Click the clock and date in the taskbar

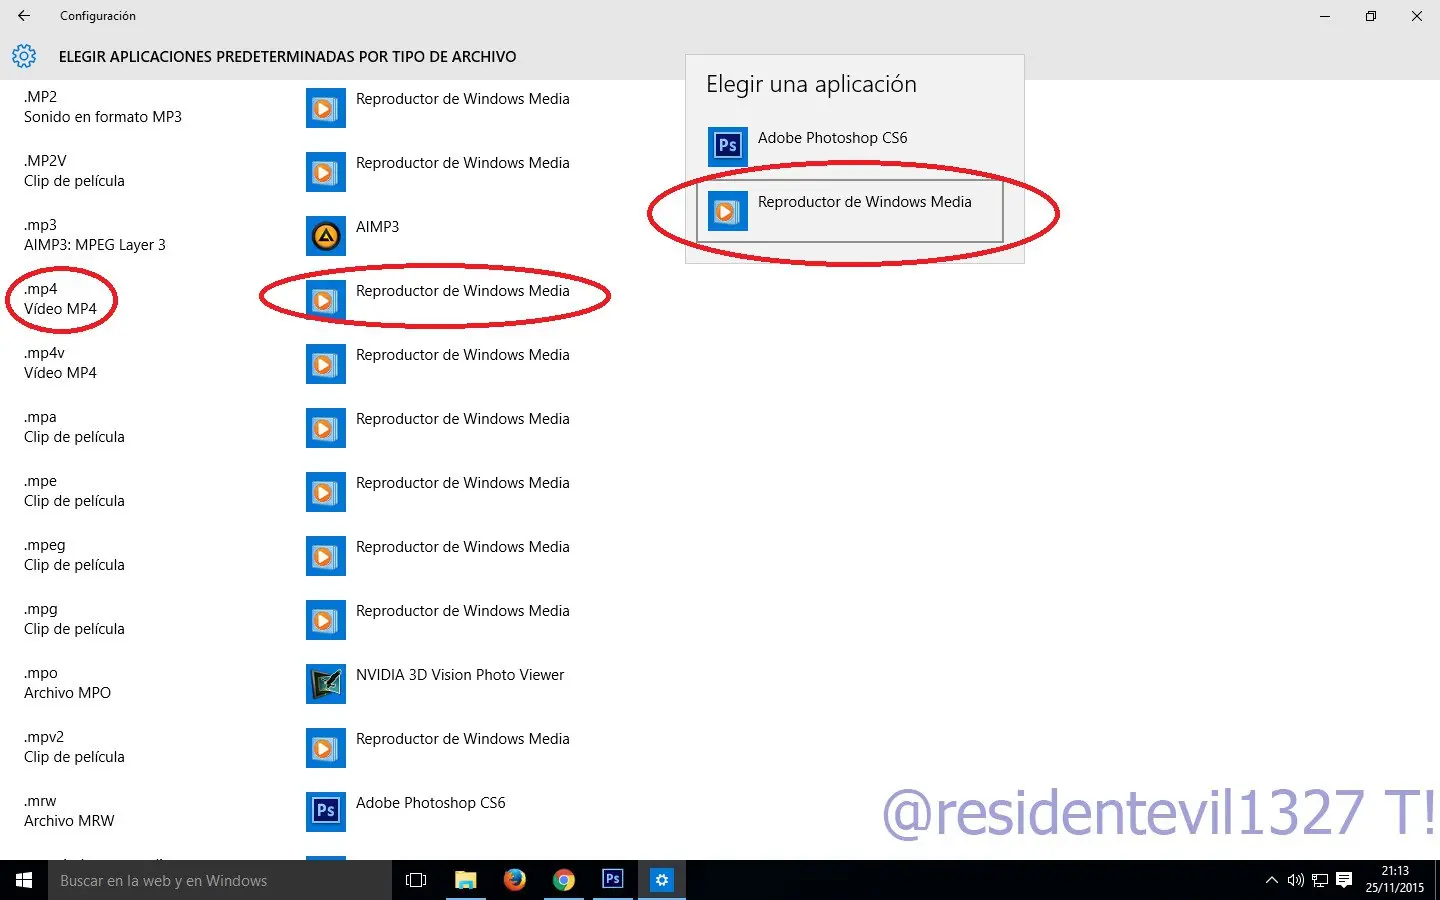[1395, 880]
